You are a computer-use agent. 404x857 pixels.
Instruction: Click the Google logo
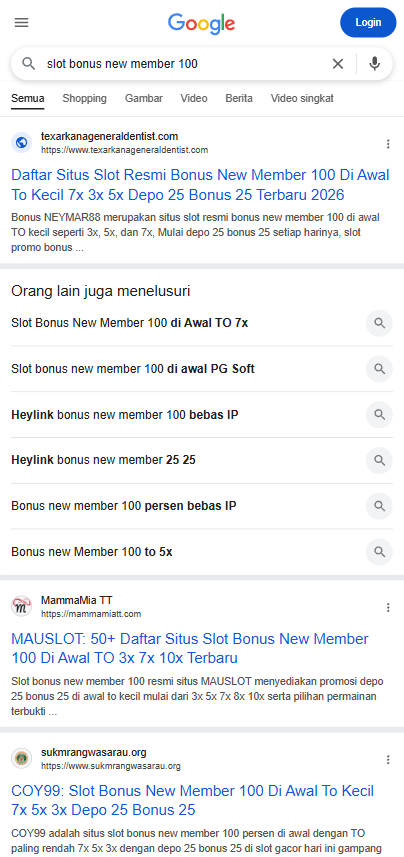click(x=201, y=24)
